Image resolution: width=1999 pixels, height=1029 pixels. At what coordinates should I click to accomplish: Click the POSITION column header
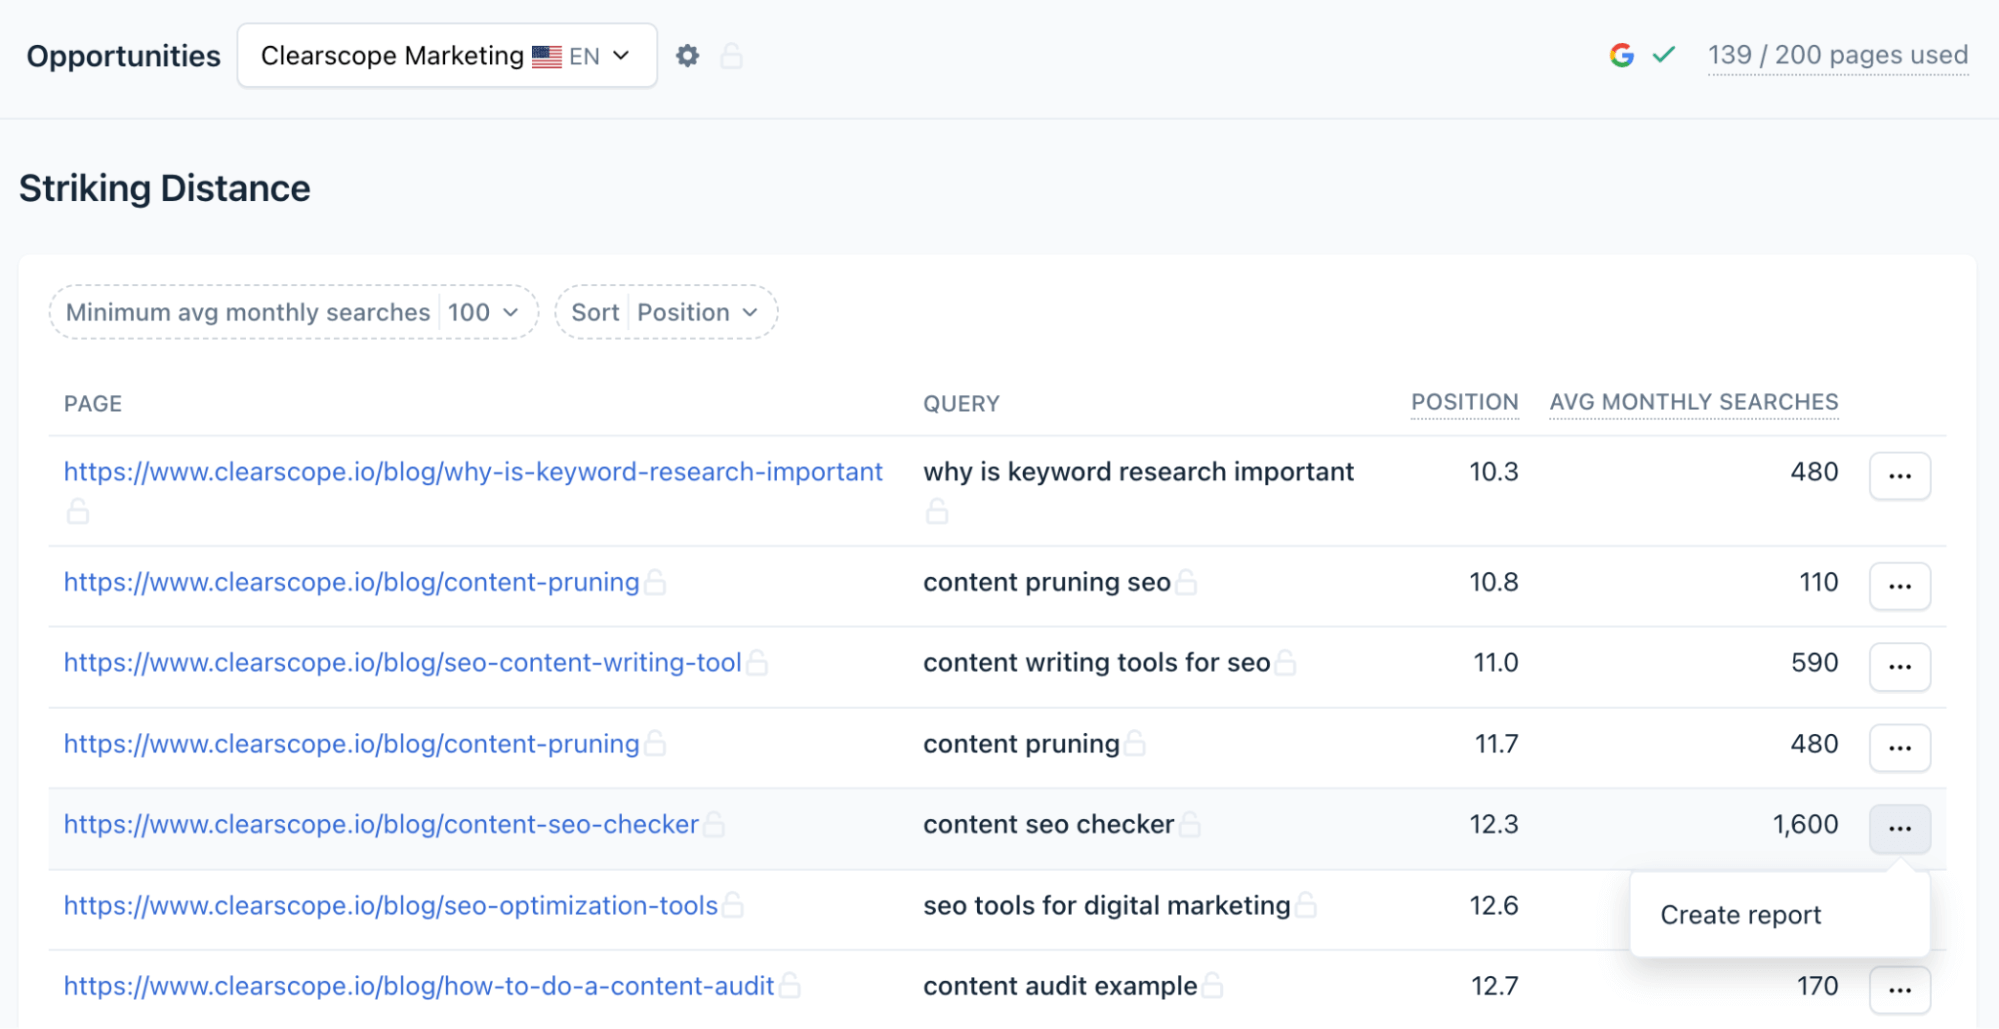point(1464,402)
